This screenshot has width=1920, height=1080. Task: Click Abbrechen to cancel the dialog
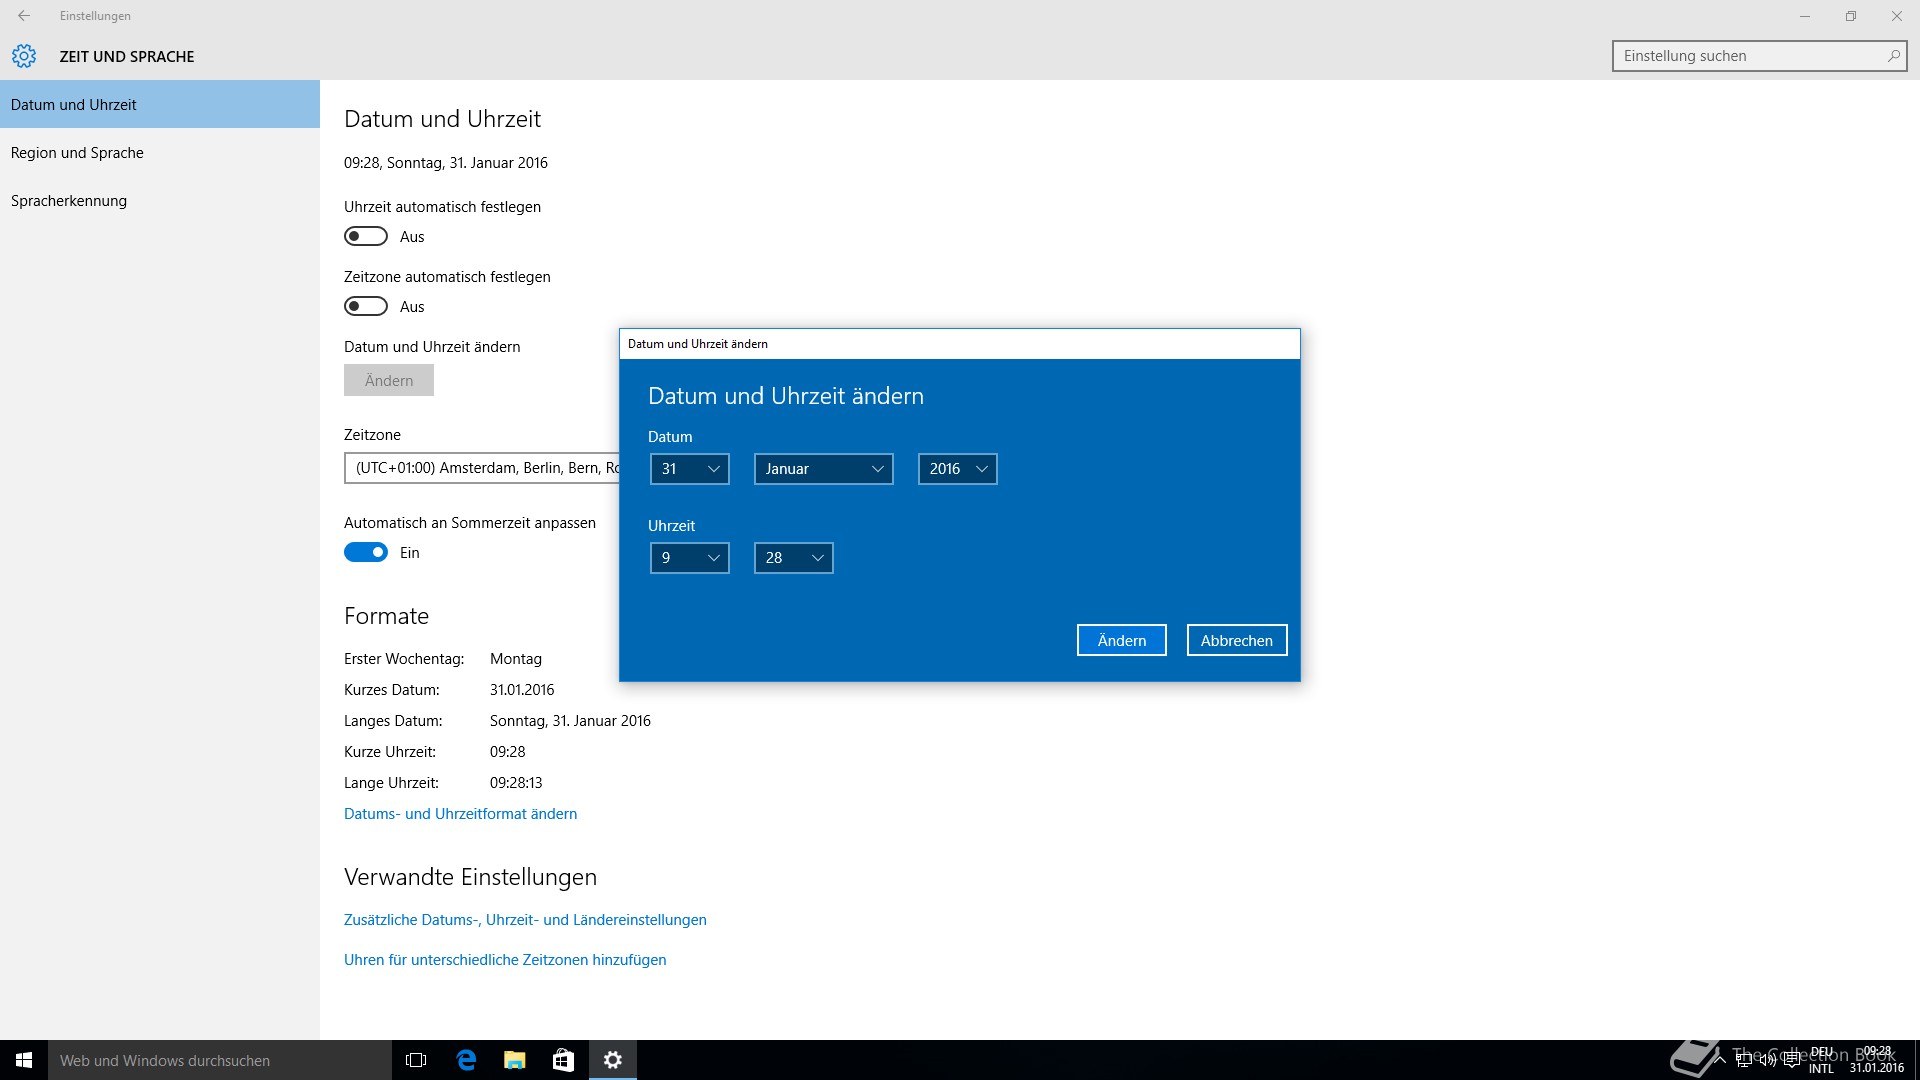1236,640
